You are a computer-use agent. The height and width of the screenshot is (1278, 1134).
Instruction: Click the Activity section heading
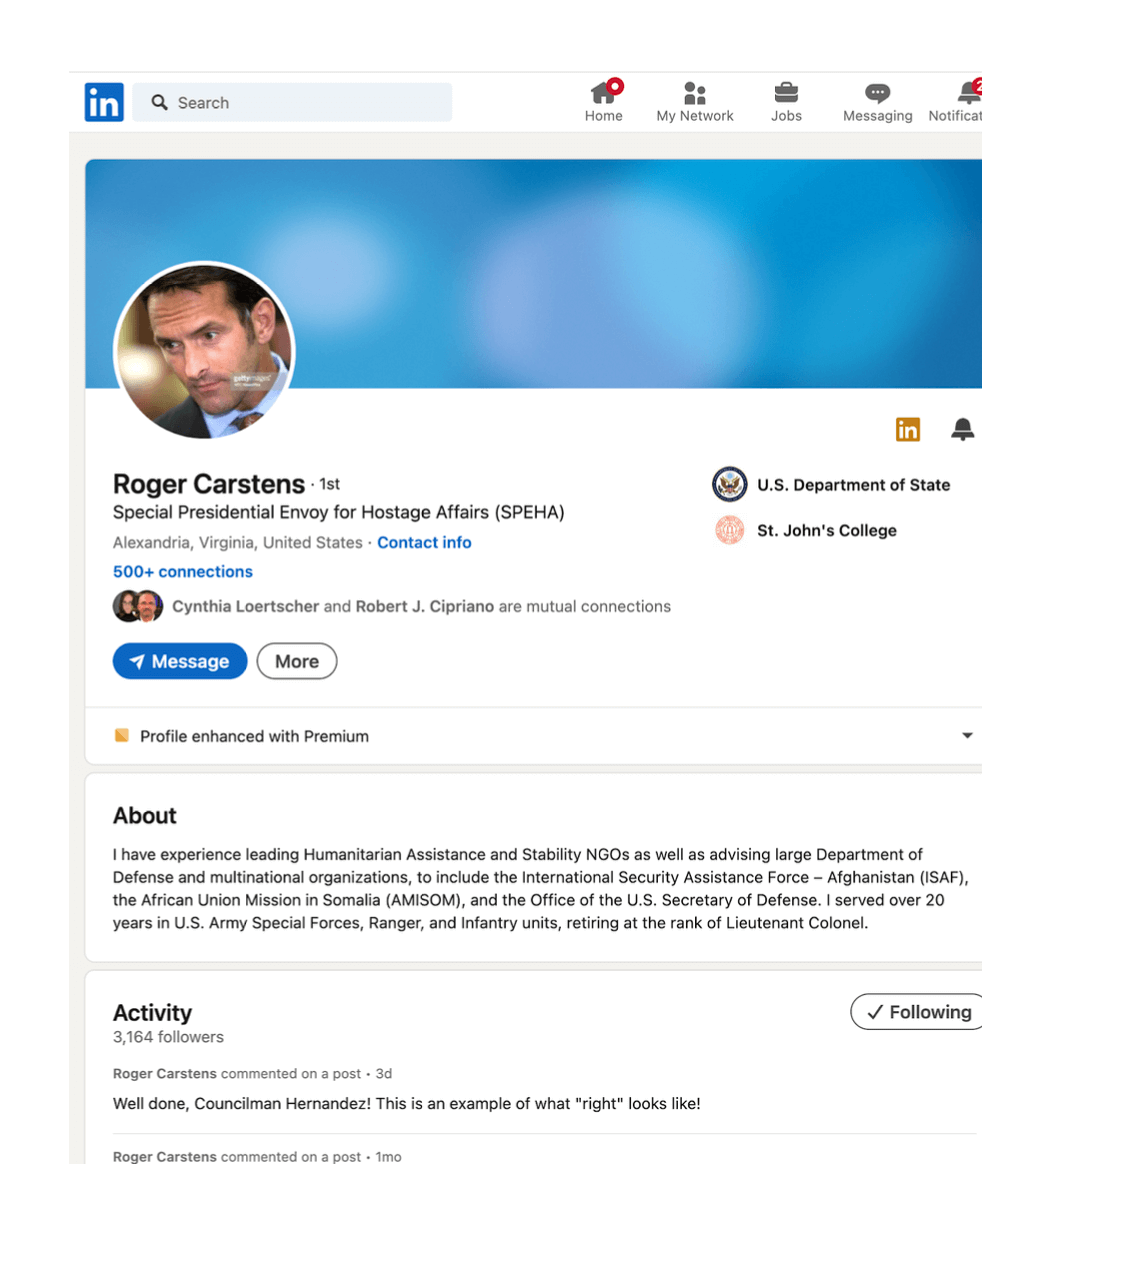pyautogui.click(x=152, y=1012)
